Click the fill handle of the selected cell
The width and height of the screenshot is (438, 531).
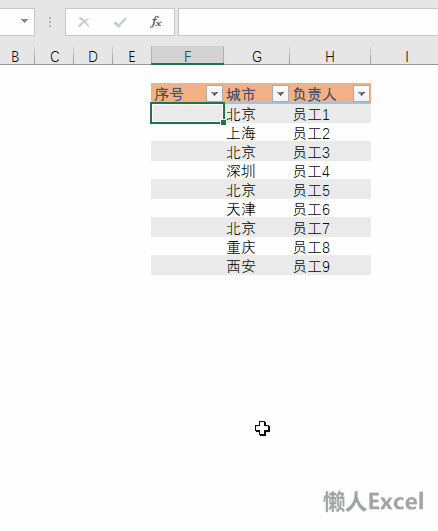(223, 122)
